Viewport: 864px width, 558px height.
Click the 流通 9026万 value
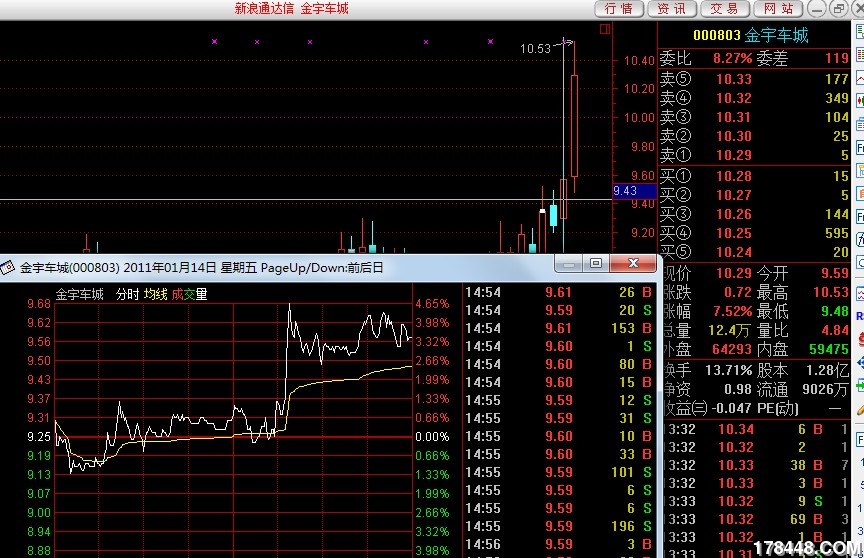[825, 389]
